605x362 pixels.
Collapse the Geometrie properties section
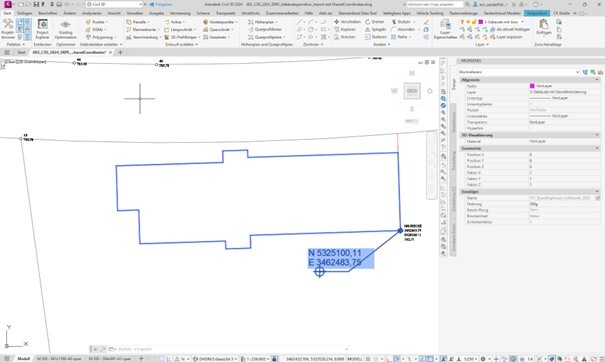(x=597, y=148)
